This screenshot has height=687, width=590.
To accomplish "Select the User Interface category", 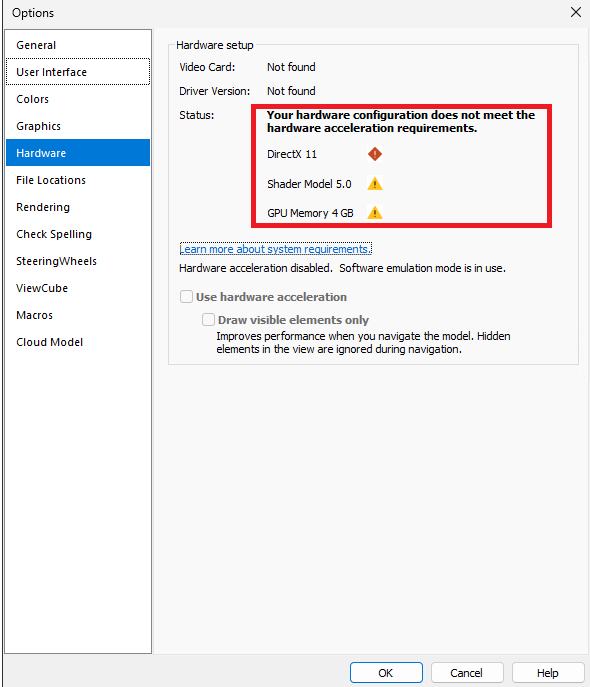I will coord(78,72).
